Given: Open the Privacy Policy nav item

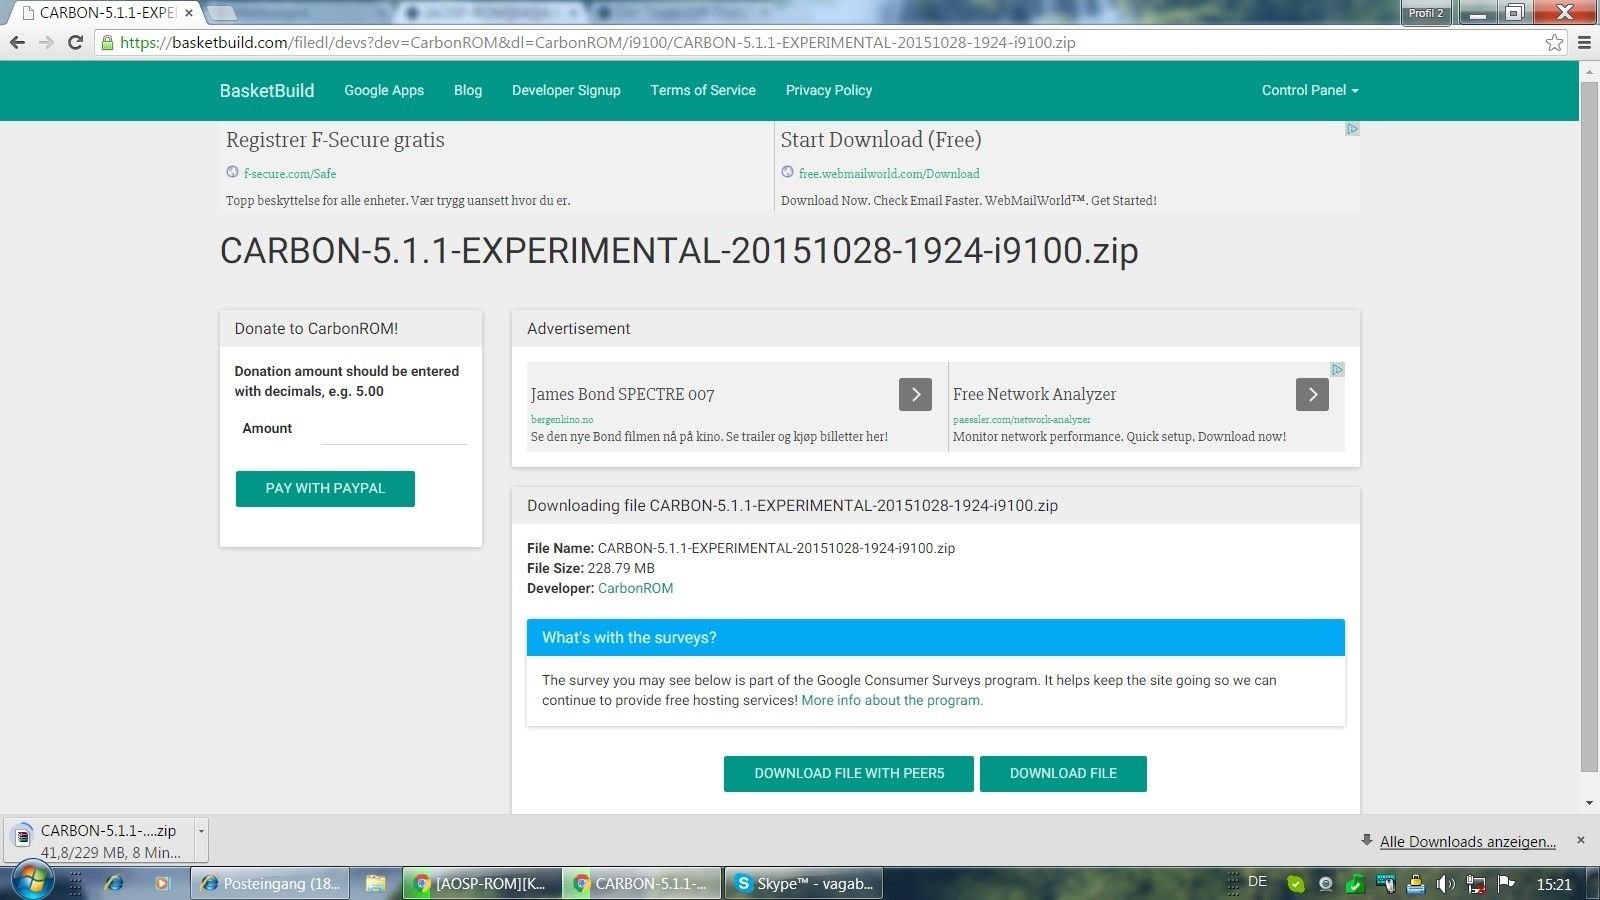Looking at the screenshot, I should pyautogui.click(x=829, y=90).
